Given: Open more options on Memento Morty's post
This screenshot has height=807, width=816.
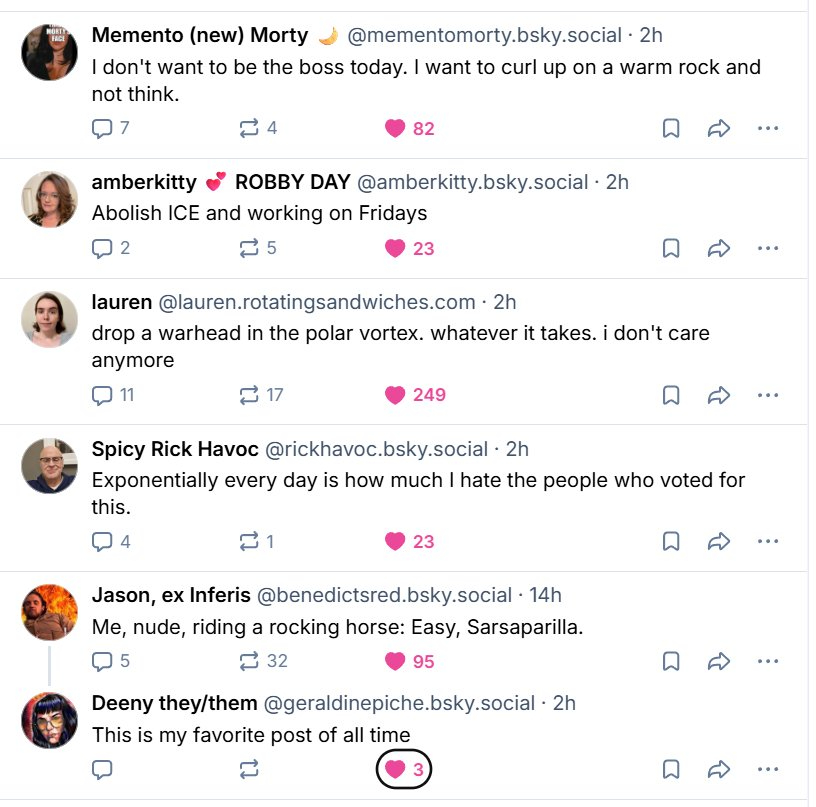Looking at the screenshot, I should (768, 128).
